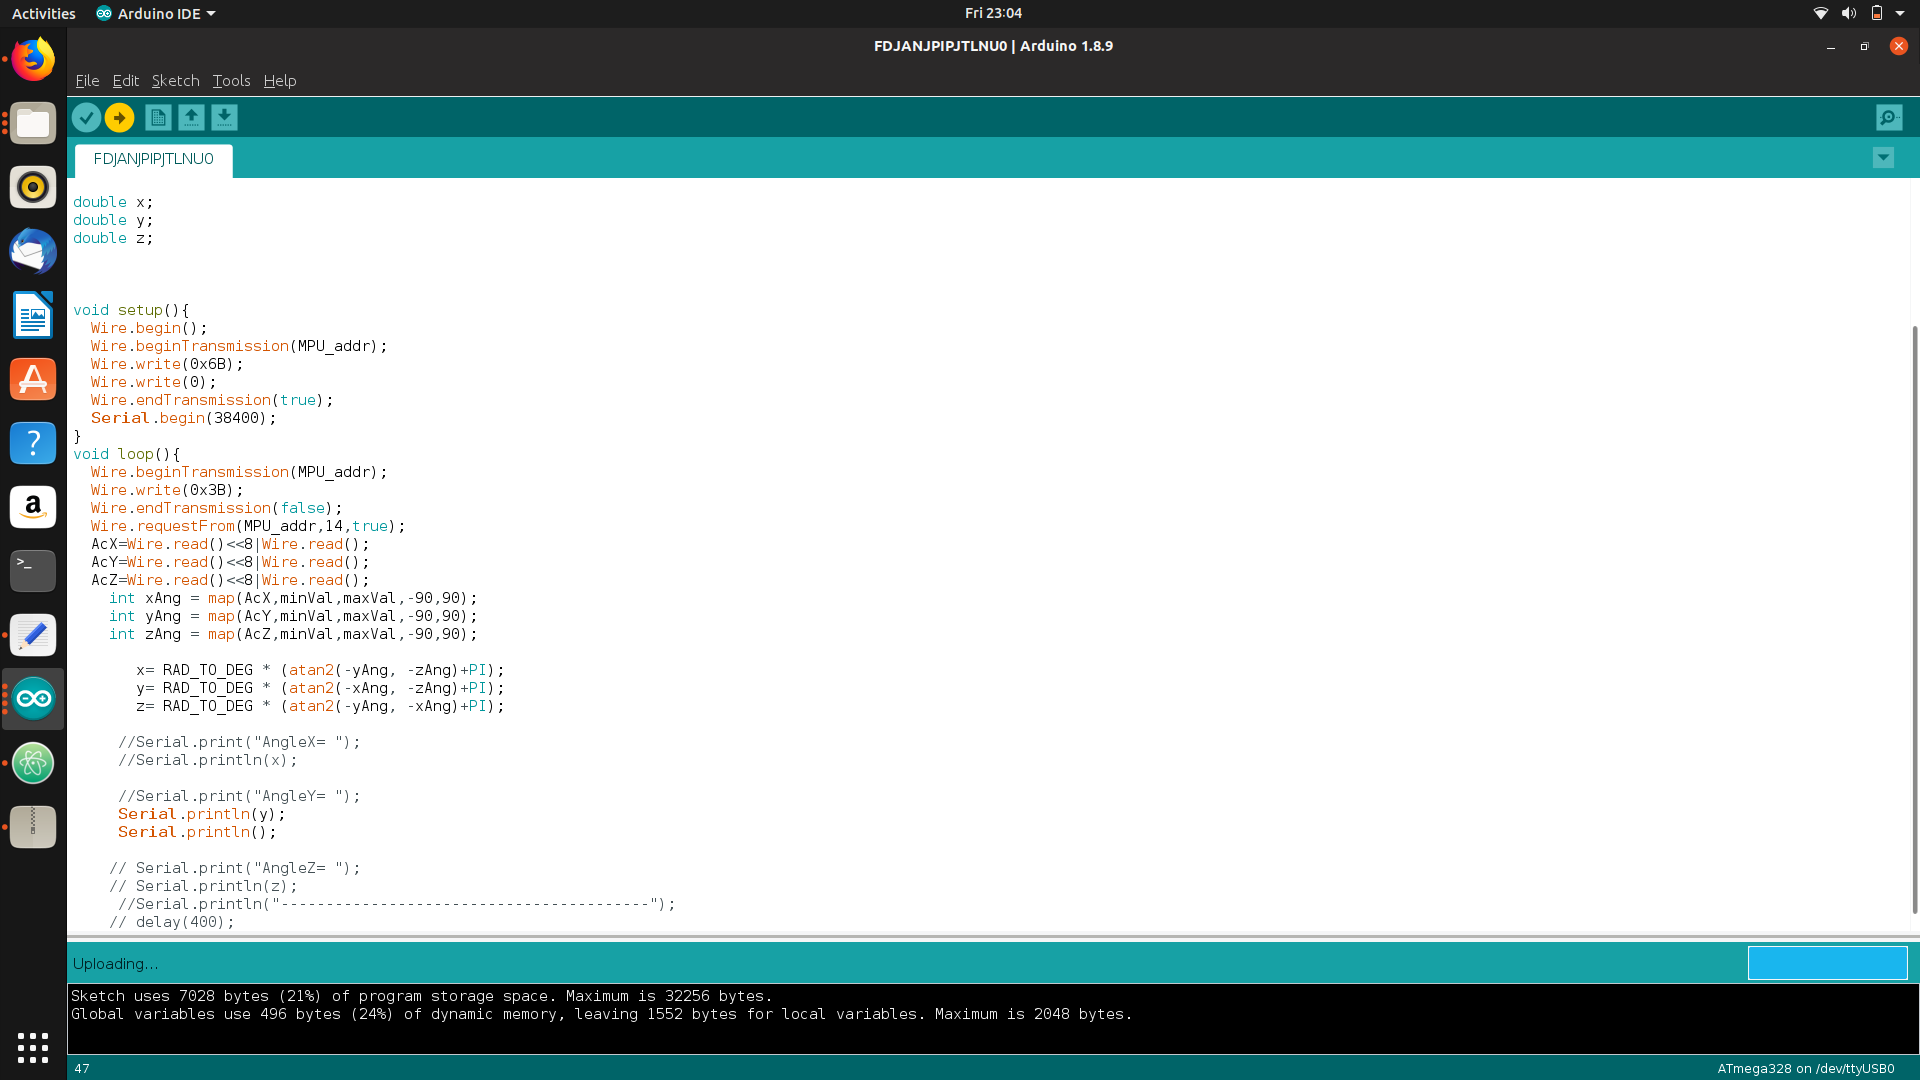Click the upload progress bar
Viewport: 1920px width, 1080px height.
click(1827, 963)
